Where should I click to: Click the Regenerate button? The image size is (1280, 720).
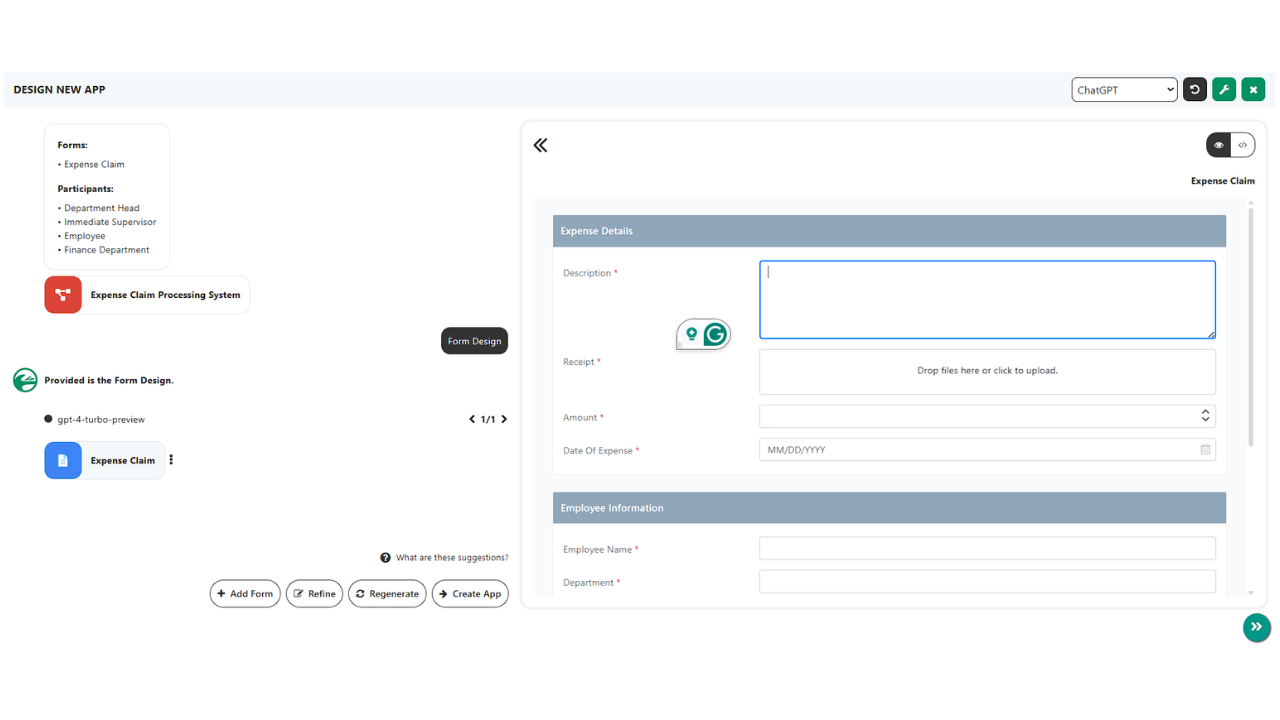coord(387,594)
